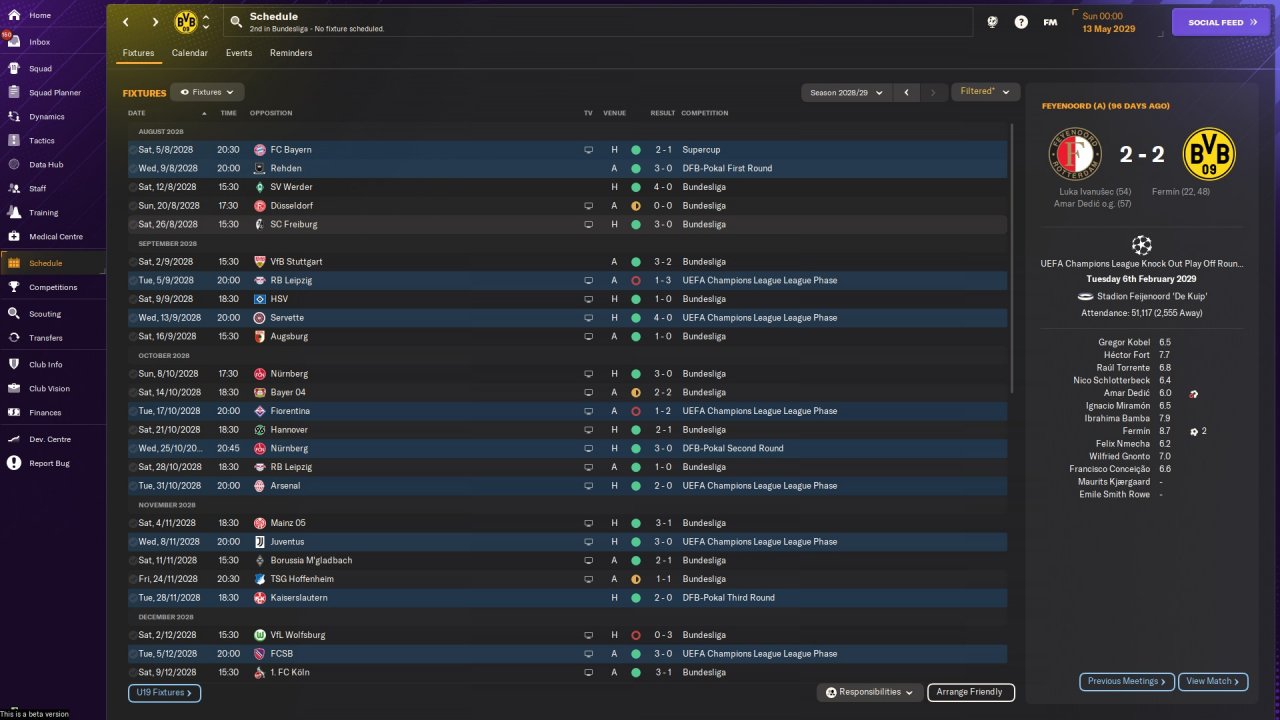
Task: Switch to the Reminders tab
Action: (291, 53)
